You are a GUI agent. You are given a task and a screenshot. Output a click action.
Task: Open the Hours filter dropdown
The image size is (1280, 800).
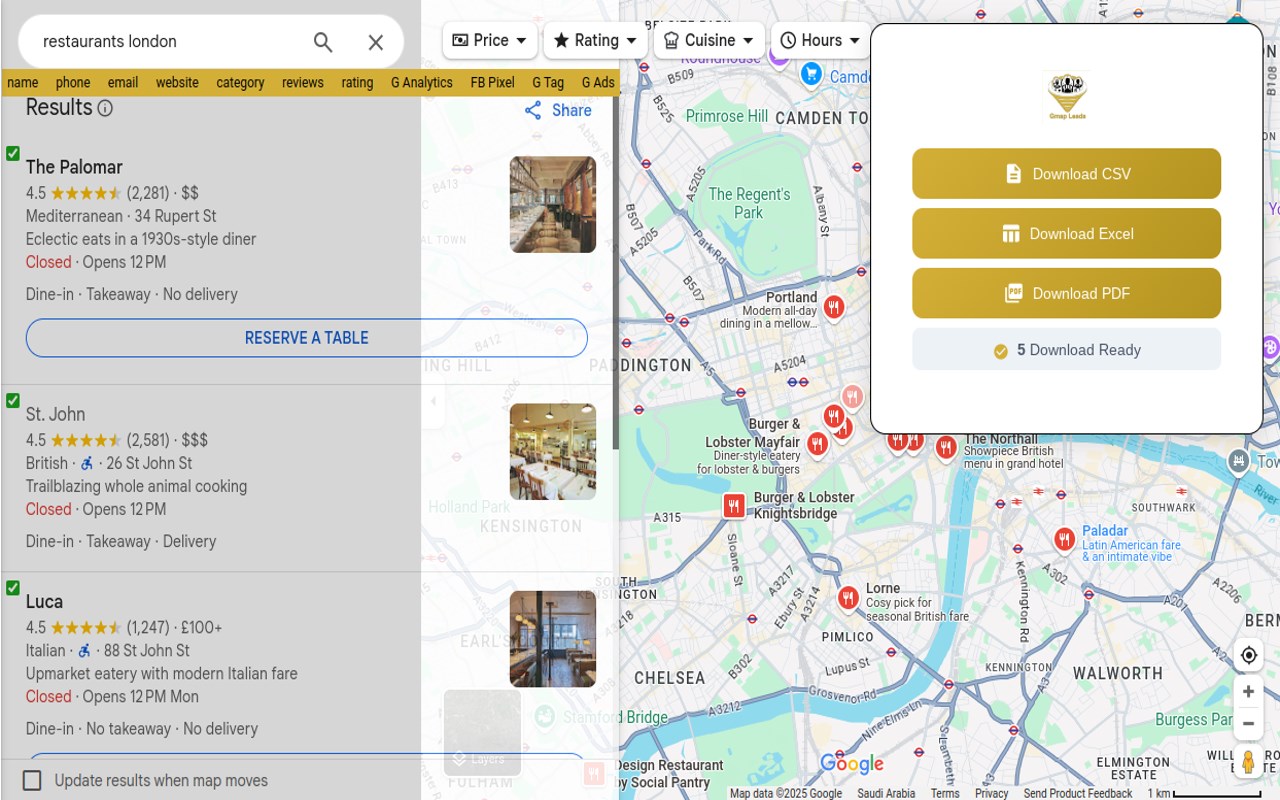820,41
